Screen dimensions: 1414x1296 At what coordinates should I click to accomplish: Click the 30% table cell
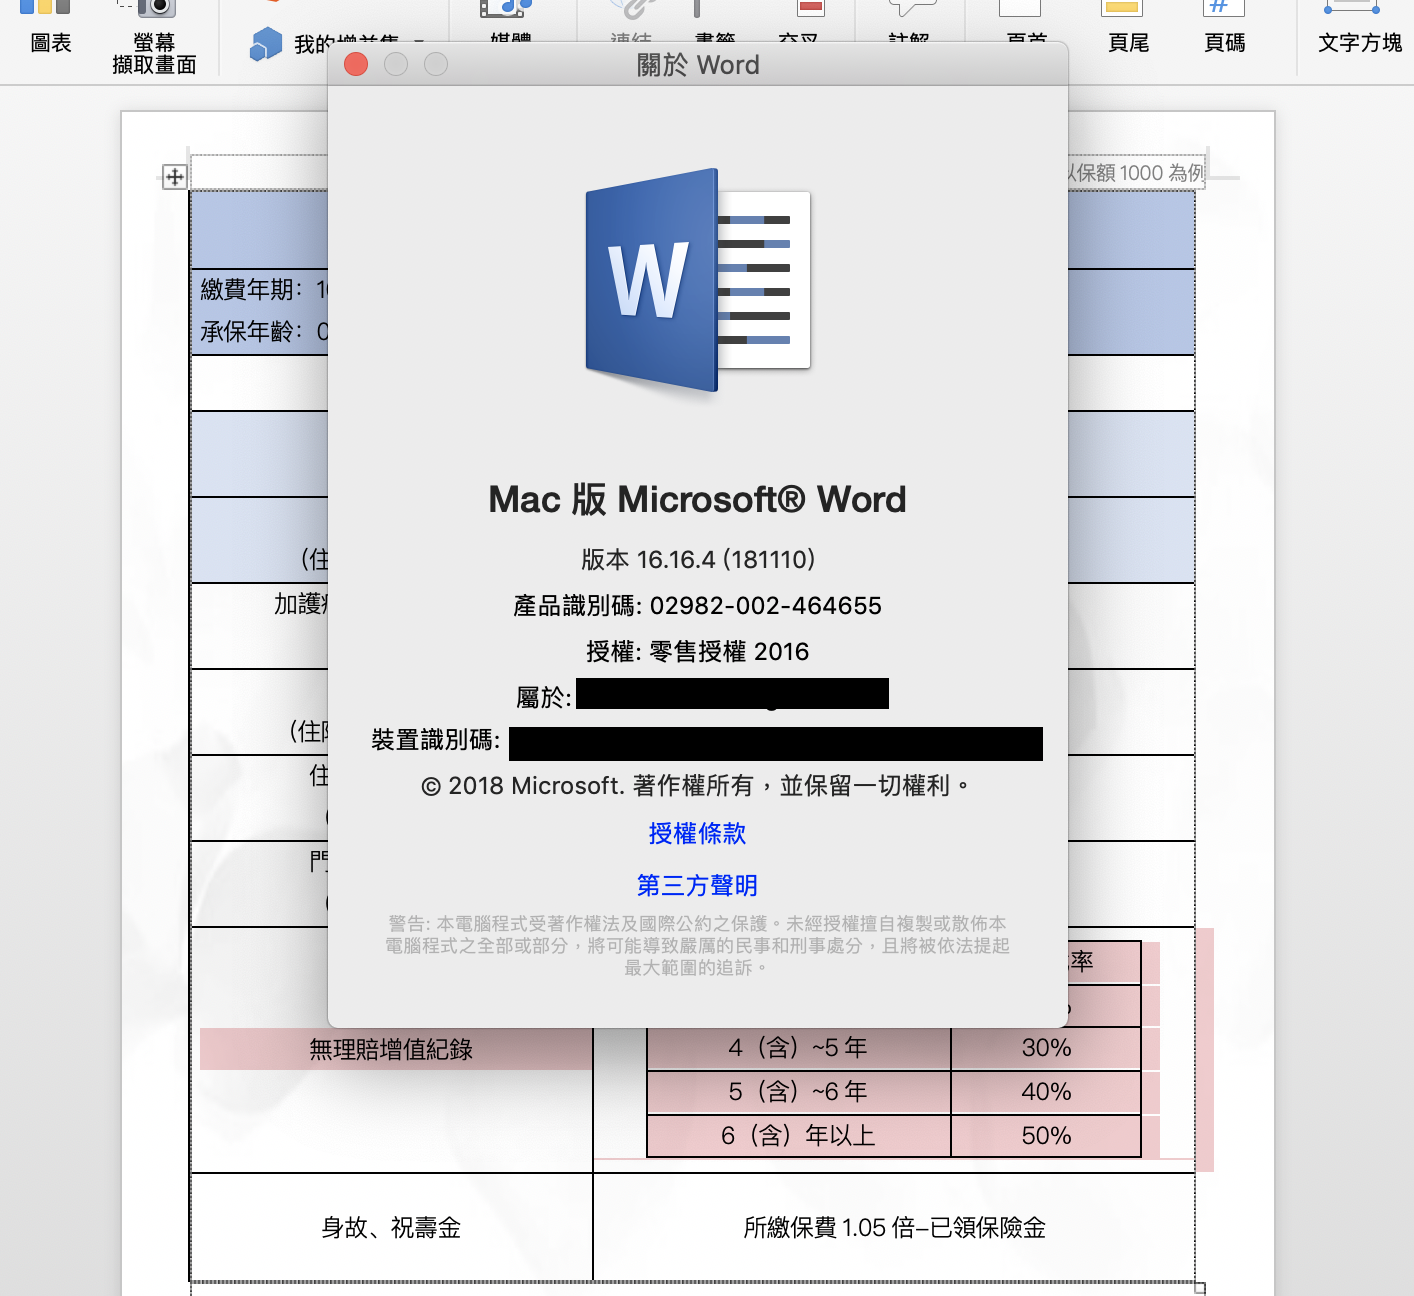[1046, 1048]
